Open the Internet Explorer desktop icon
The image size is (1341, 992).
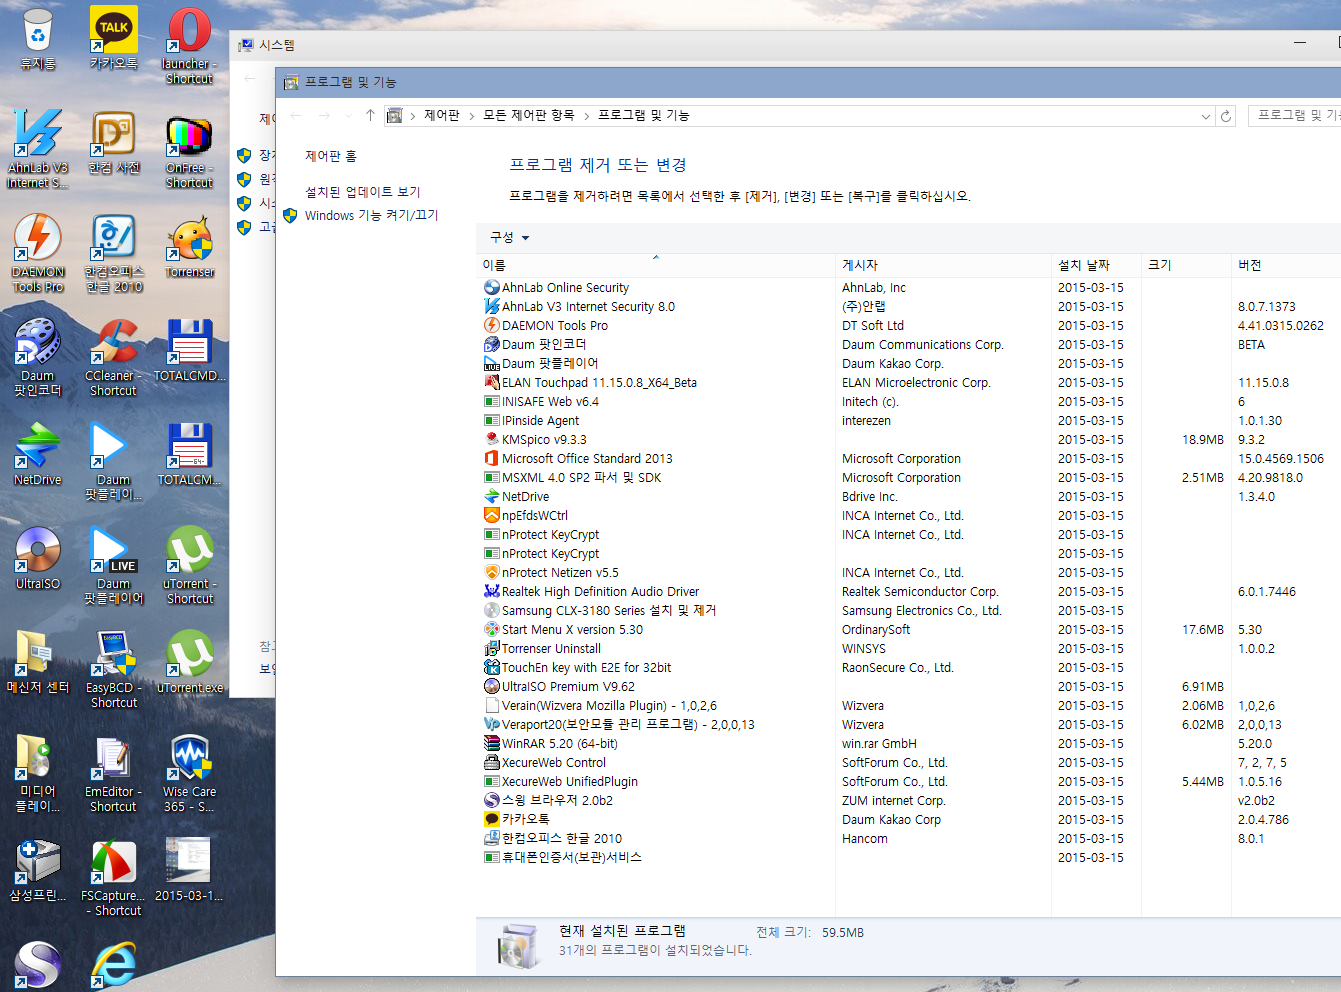pyautogui.click(x=113, y=966)
